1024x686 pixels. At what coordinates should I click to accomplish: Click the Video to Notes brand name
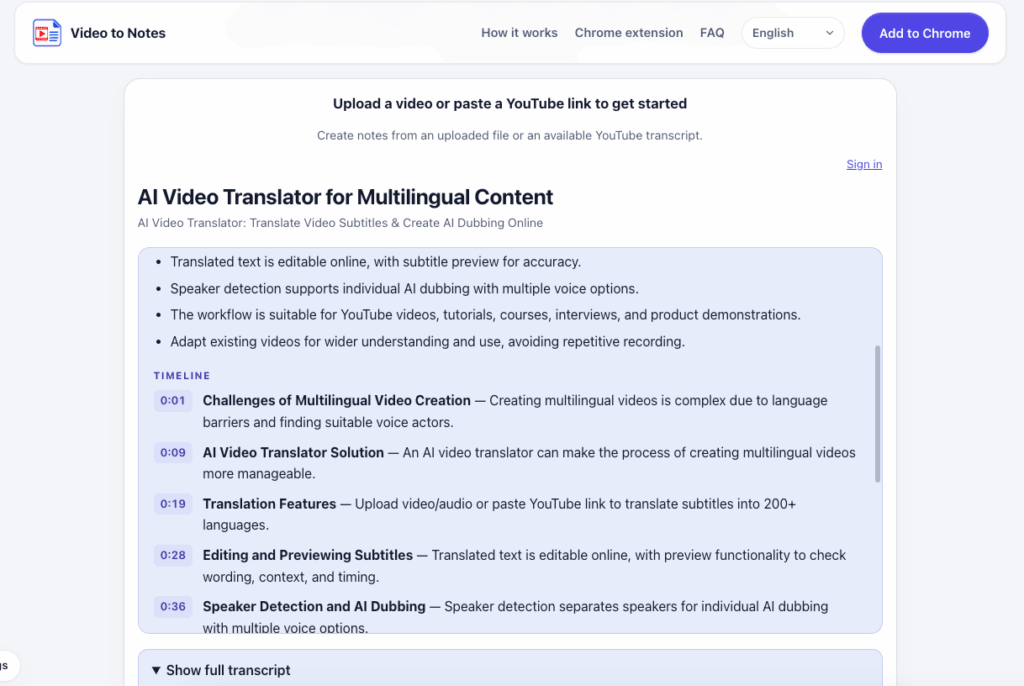click(118, 33)
